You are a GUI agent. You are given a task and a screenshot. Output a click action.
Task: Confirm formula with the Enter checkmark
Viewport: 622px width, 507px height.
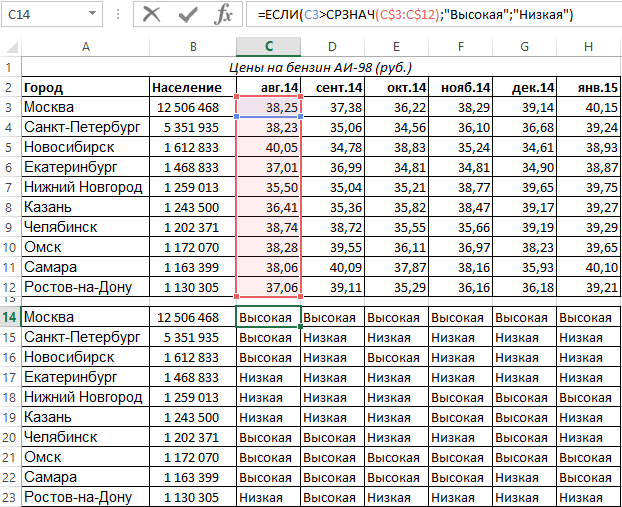pyautogui.click(x=188, y=14)
